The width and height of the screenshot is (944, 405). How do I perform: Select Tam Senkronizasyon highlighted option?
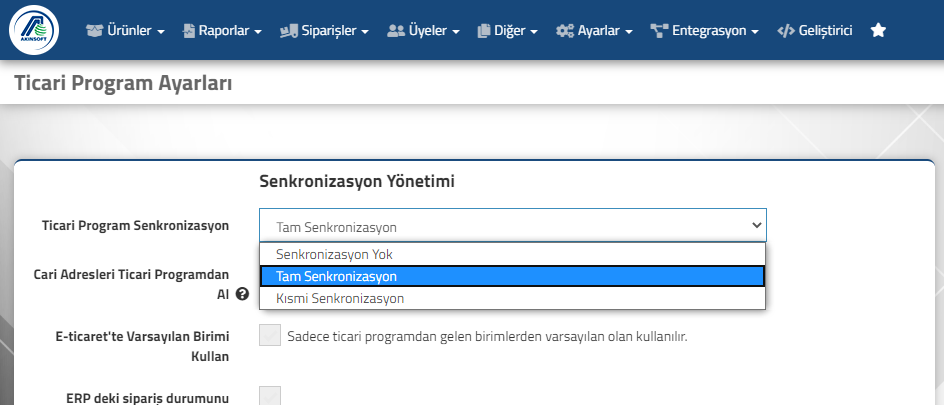point(512,276)
